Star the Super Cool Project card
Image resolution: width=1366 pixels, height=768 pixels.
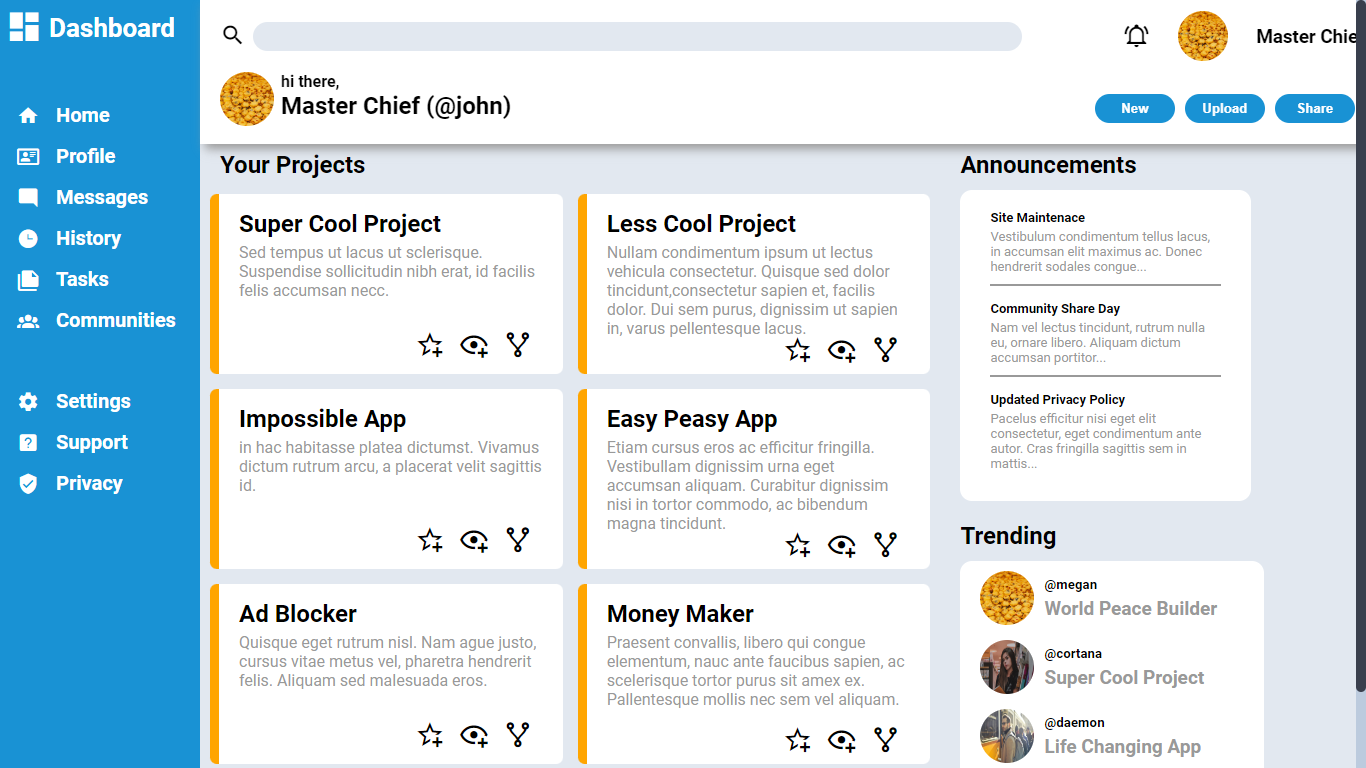(x=430, y=345)
